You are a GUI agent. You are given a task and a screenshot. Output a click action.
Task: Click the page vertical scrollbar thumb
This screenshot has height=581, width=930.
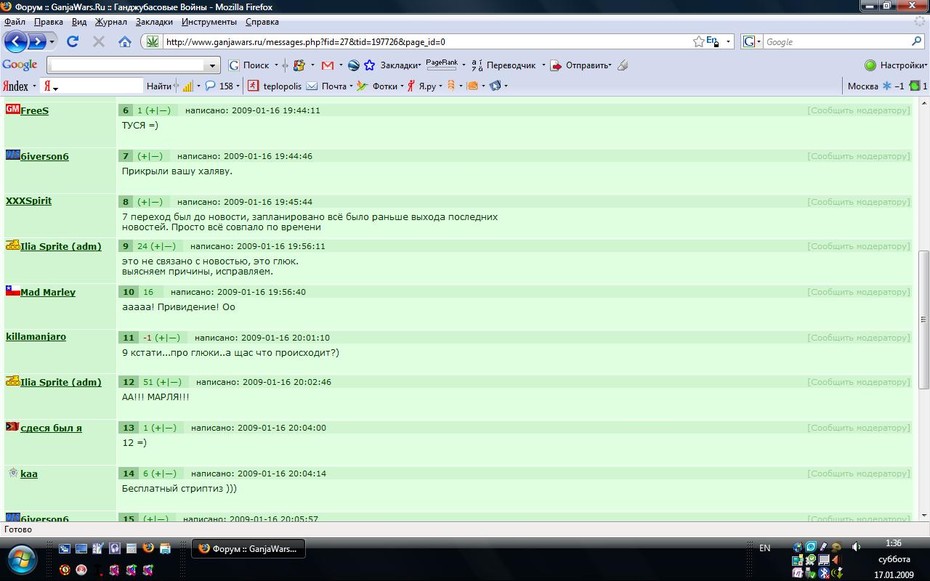[x=923, y=320]
